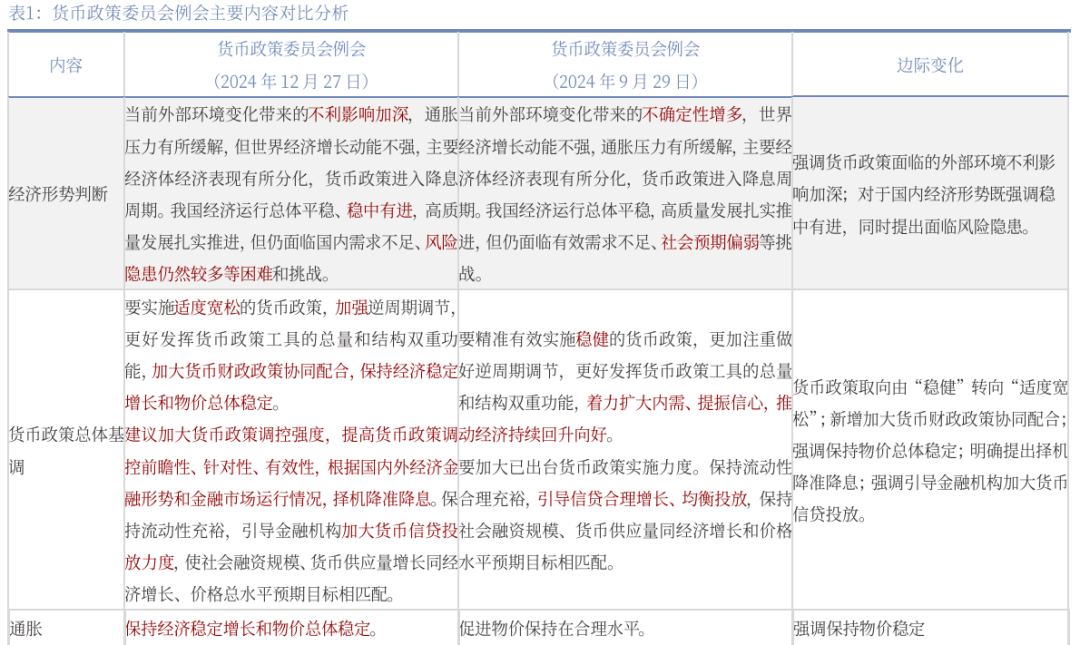Click red text '引导信贷合理增长、均衡投放'
The image size is (1080, 645).
coord(643,499)
